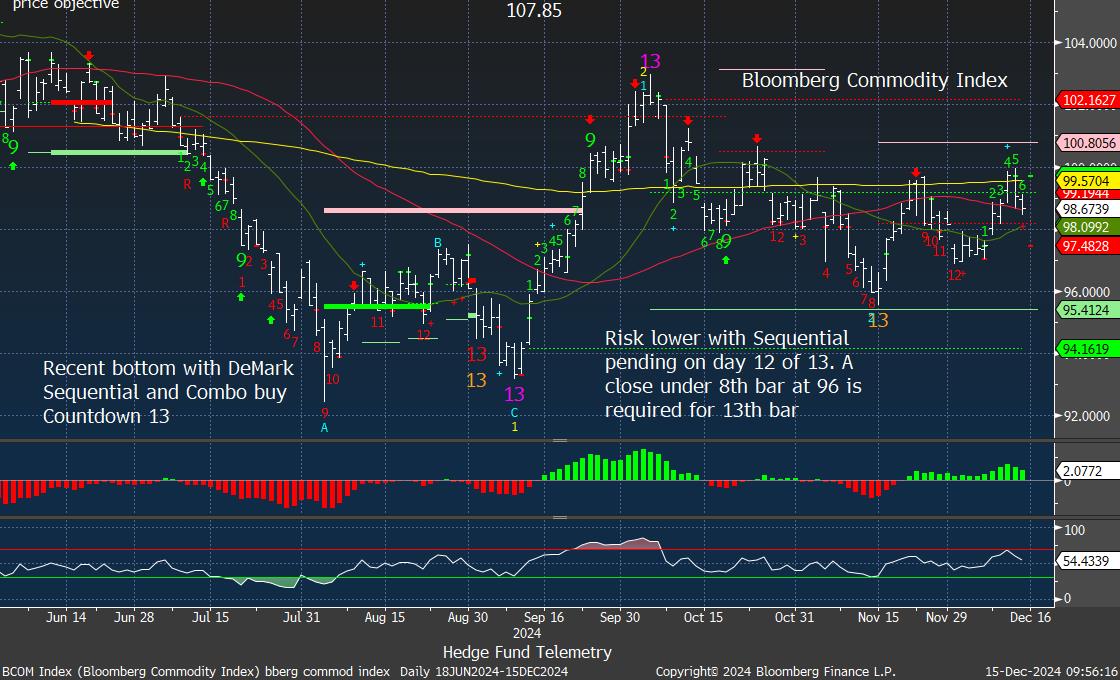The height and width of the screenshot is (680, 1120).
Task: Click the 'Risk lower with Sequential' annotation
Action: (734, 374)
